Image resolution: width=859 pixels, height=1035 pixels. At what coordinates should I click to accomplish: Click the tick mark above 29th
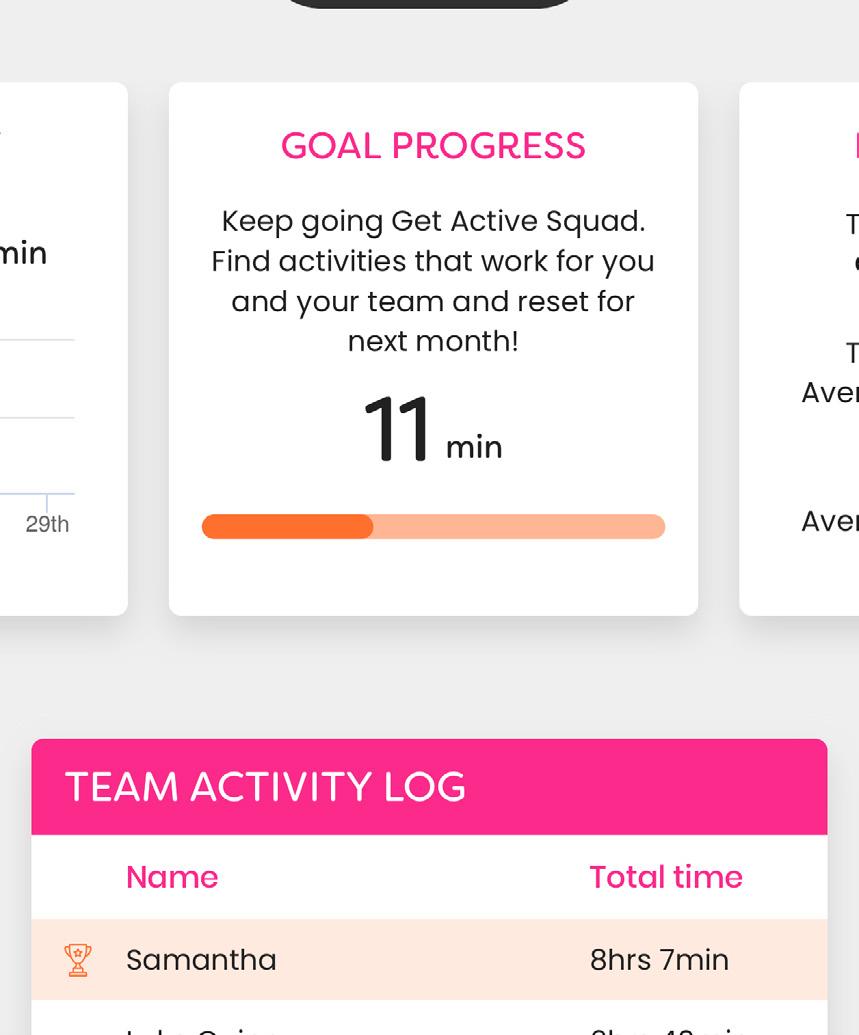(47, 502)
